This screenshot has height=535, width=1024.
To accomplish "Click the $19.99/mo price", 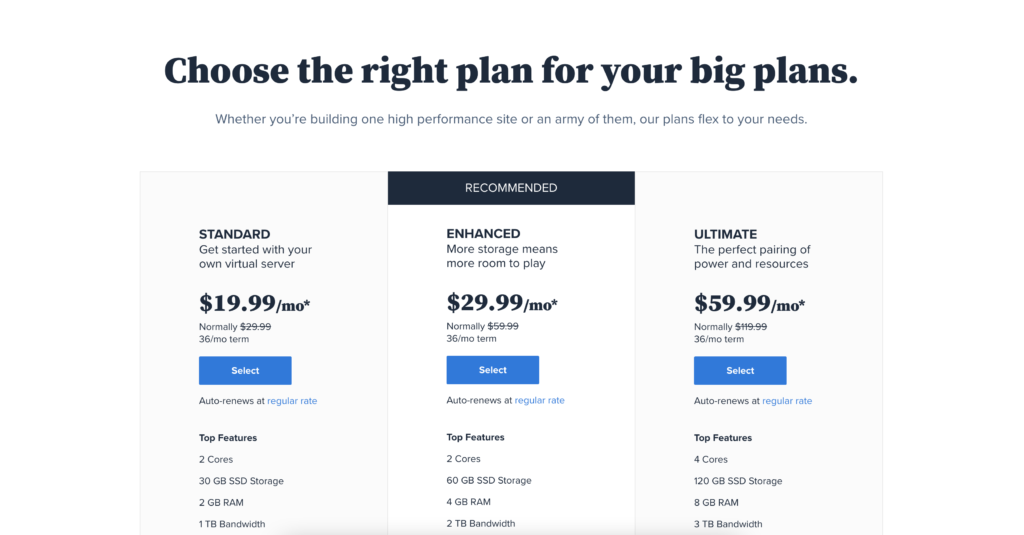I will [255, 303].
